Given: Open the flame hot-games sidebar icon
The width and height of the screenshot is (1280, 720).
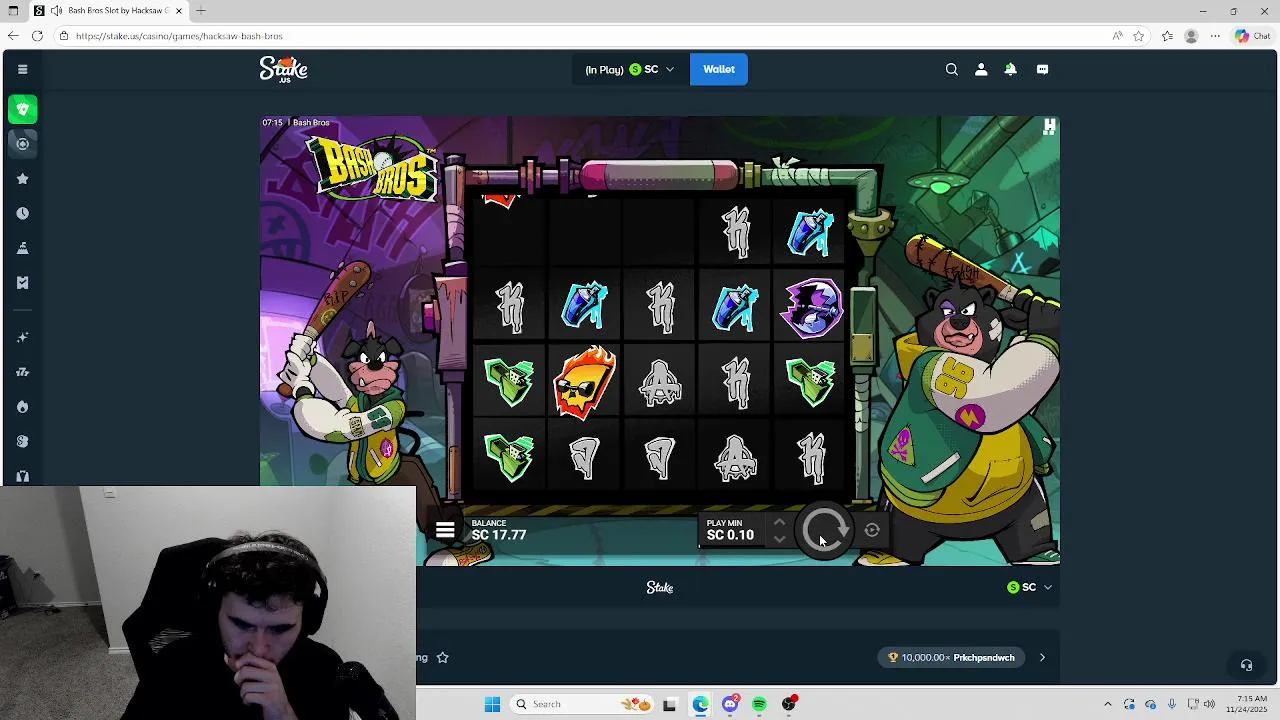Looking at the screenshot, I should [22, 407].
